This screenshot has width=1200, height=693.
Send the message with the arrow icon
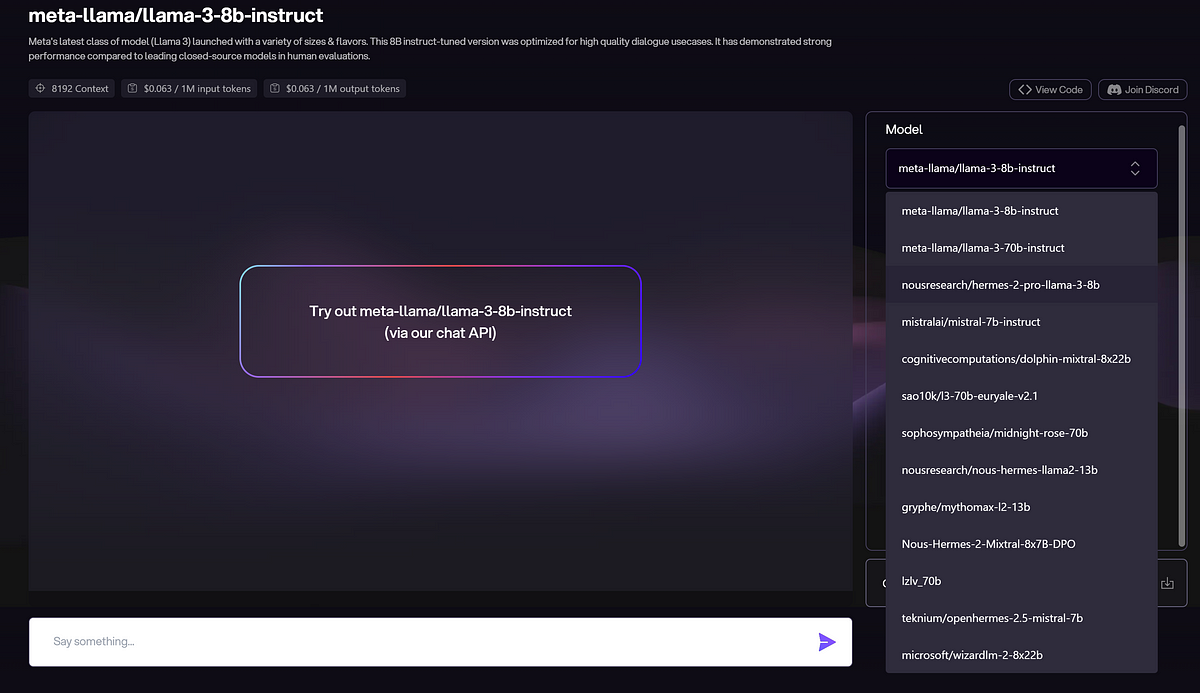coord(827,642)
